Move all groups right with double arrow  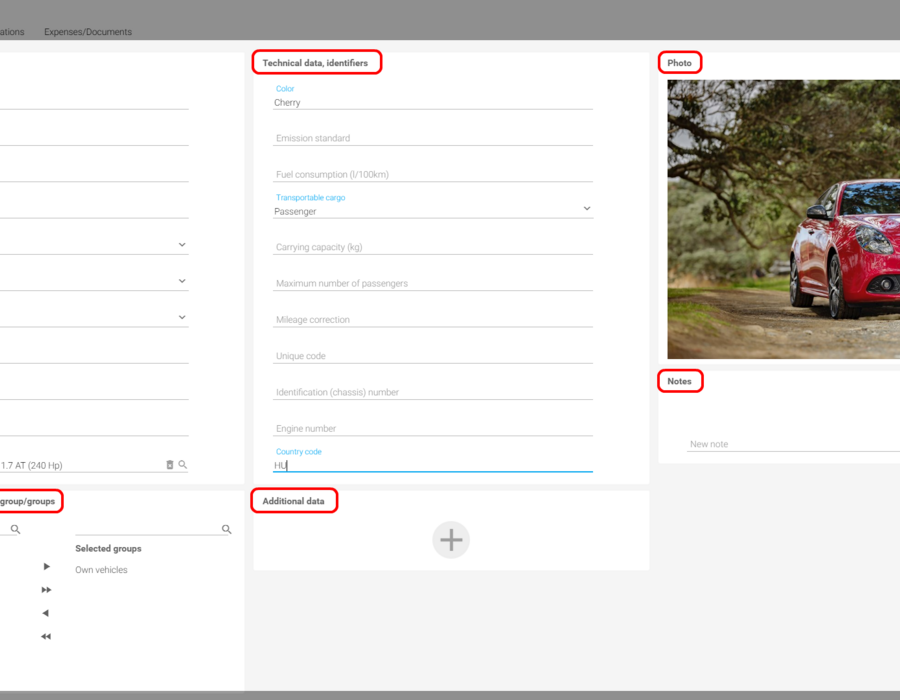coord(46,590)
